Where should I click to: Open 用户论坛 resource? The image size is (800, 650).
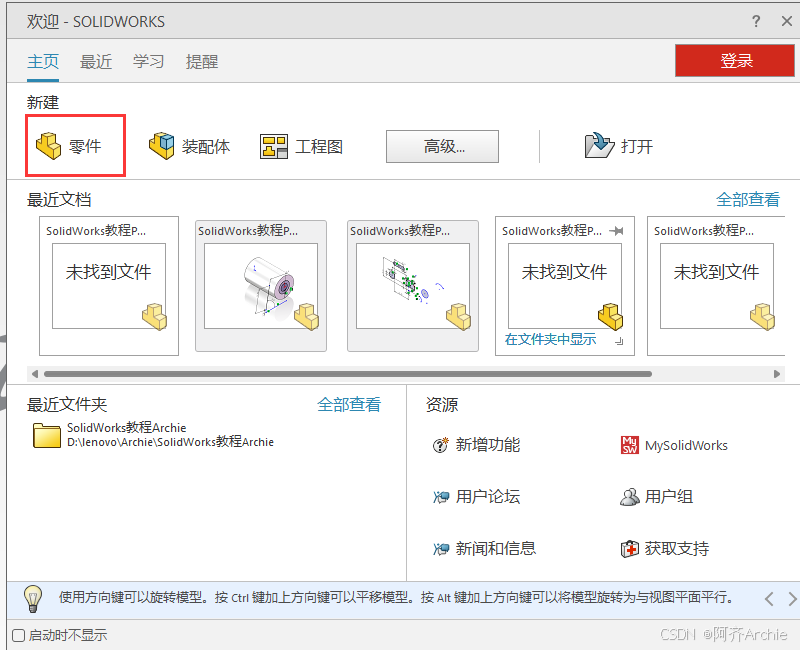(477, 496)
